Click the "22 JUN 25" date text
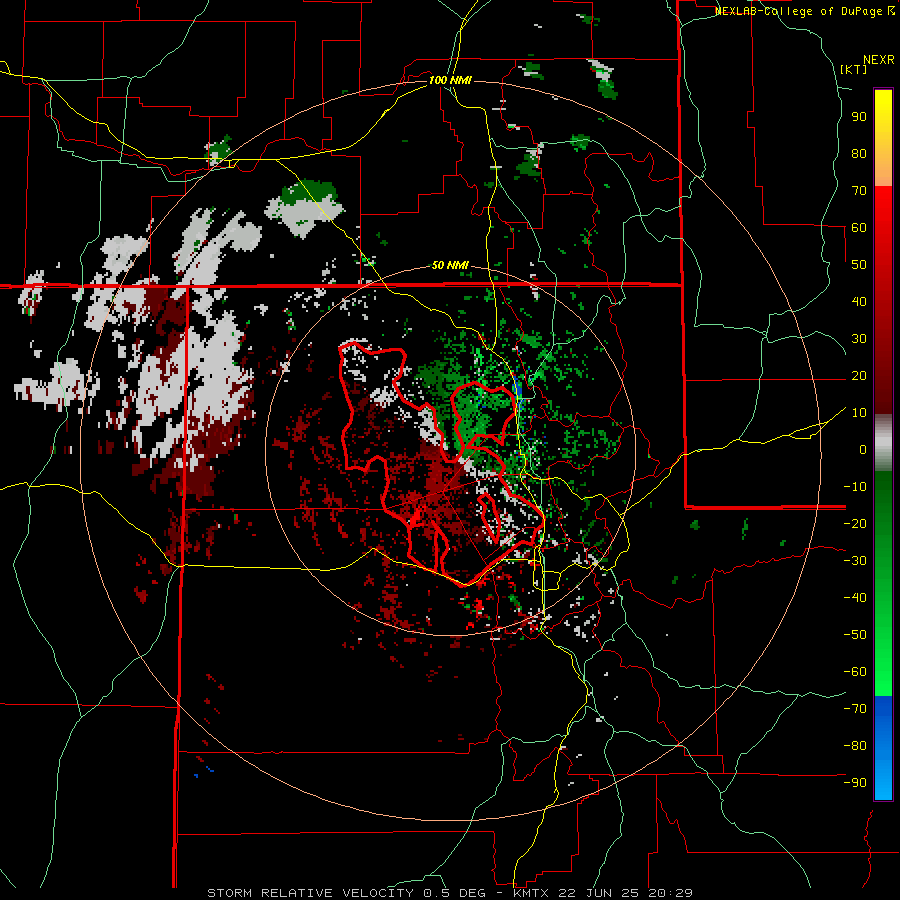This screenshot has height=900, width=900. 599,893
